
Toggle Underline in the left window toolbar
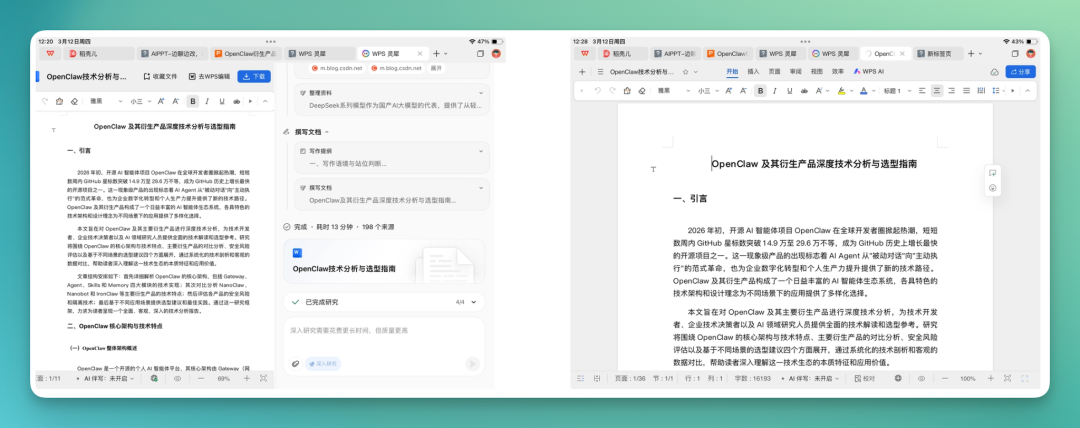coord(222,101)
